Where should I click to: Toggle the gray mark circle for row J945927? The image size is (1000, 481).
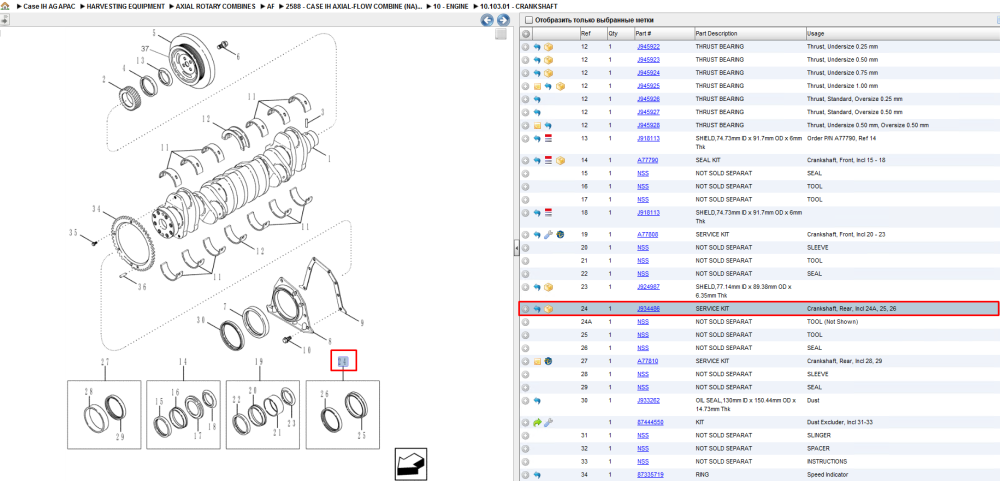pos(526,112)
